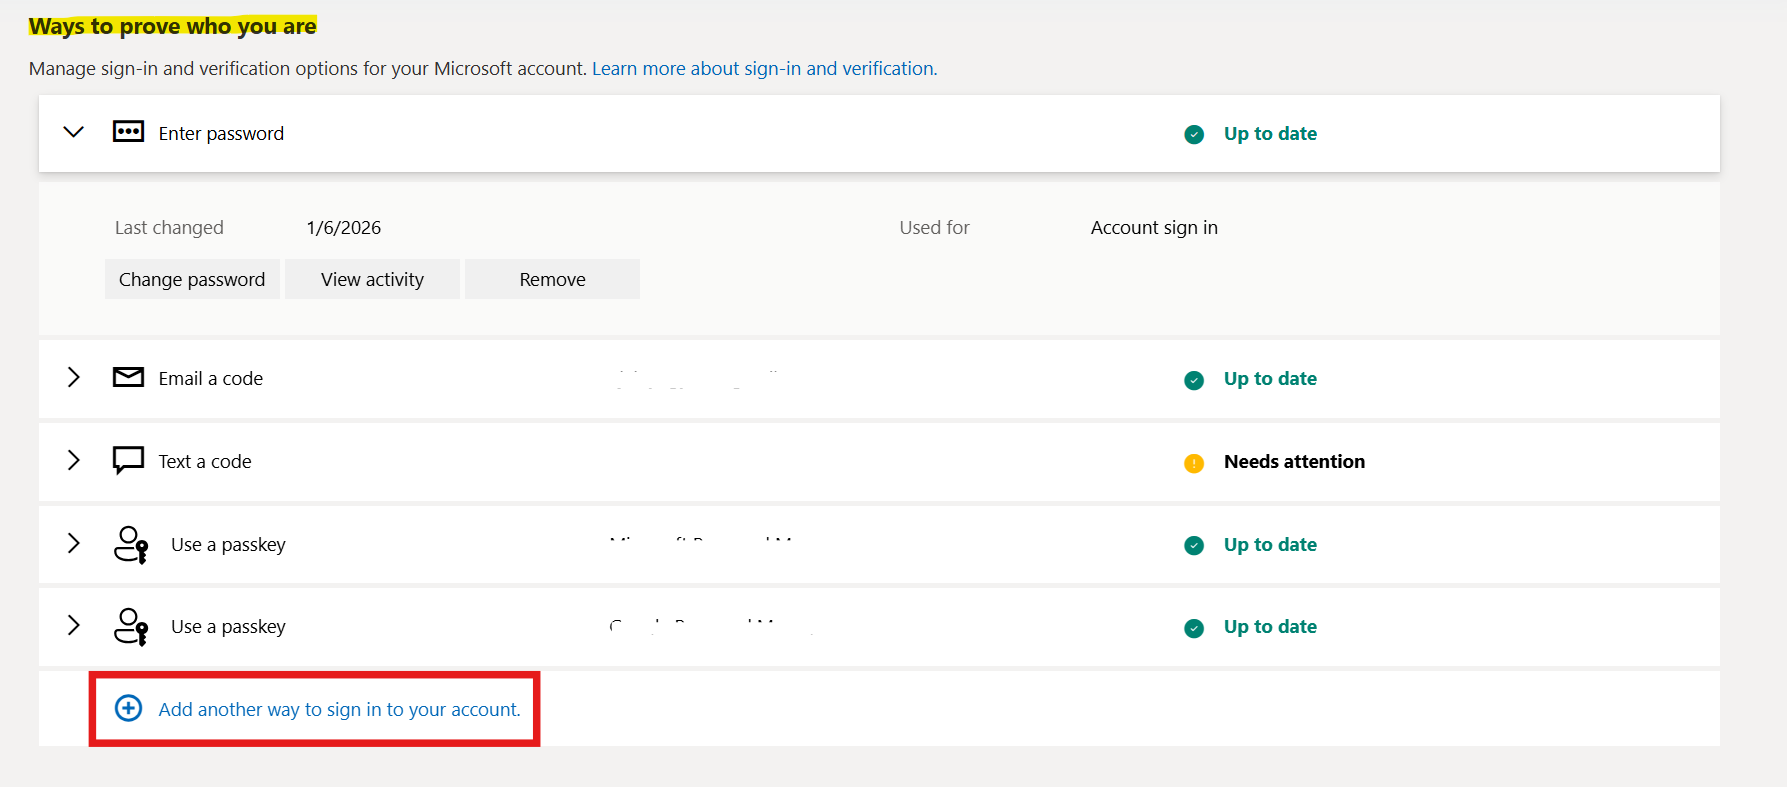Click the Last changed label
The image size is (1787, 787).
pos(169,227)
